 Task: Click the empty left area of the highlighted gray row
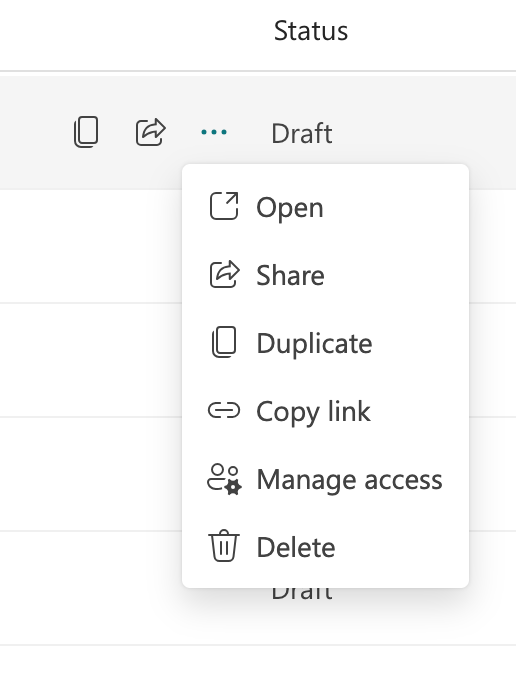coord(35,133)
